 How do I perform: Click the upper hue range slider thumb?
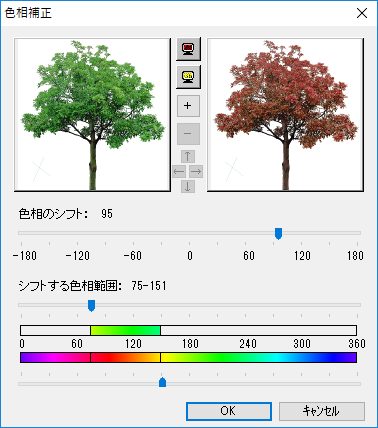tap(91, 306)
